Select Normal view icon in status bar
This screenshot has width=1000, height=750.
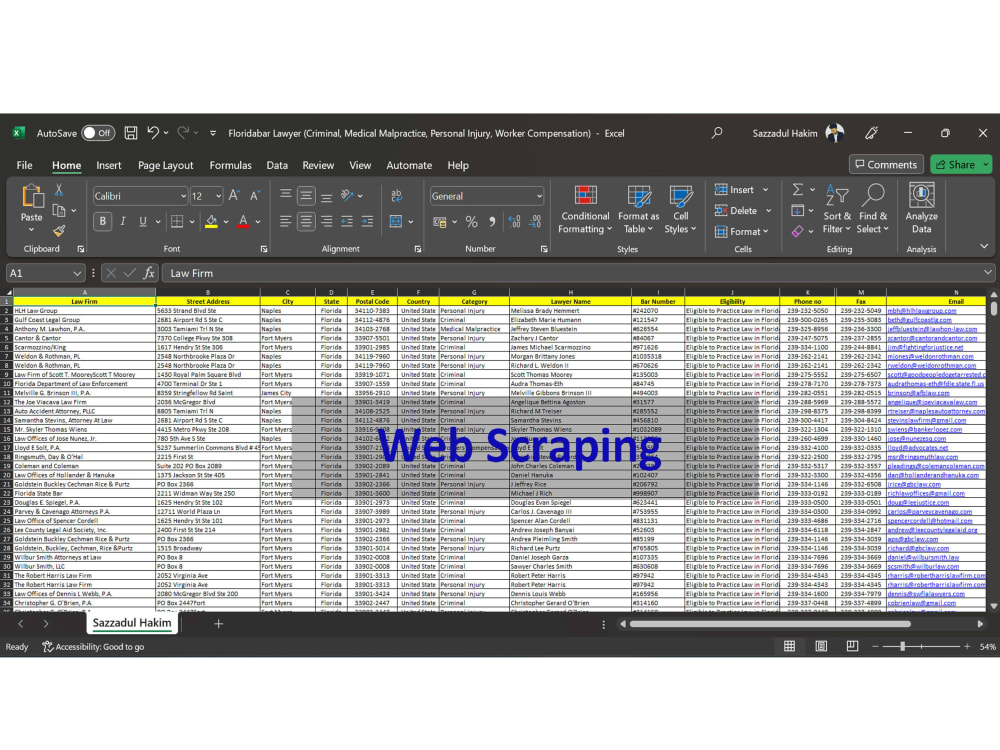[790, 646]
